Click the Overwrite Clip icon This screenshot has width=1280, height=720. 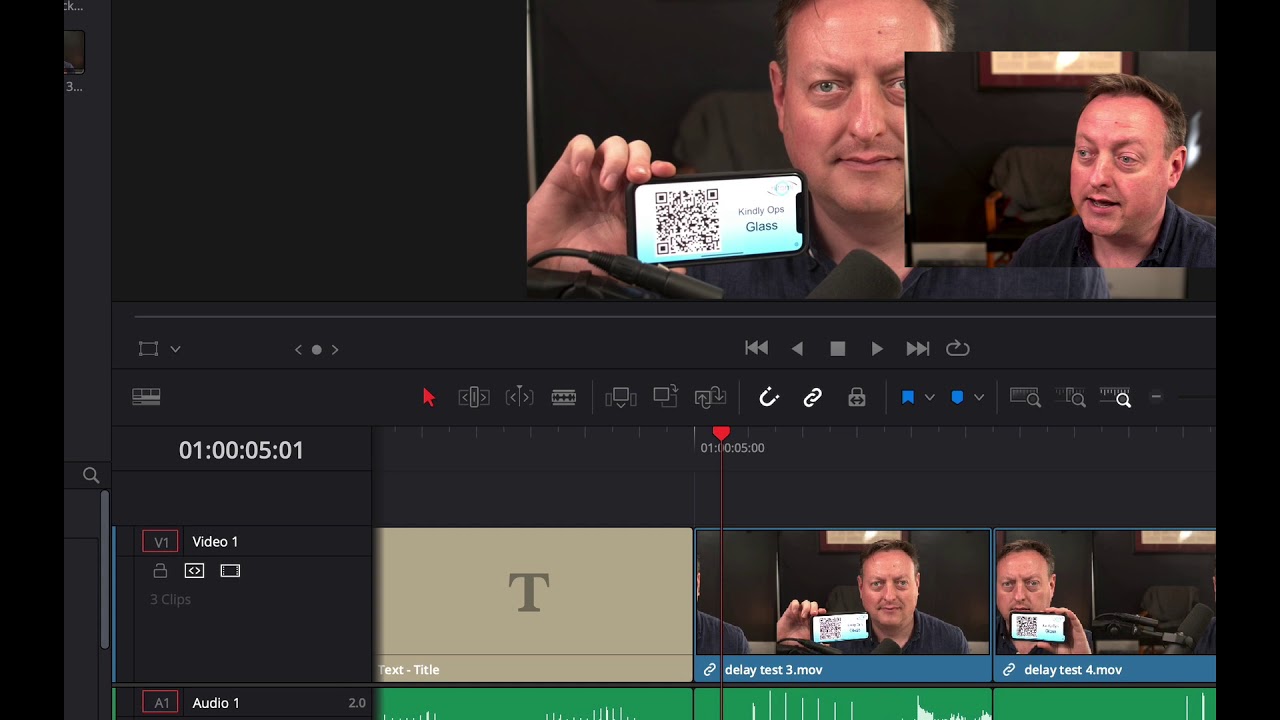[665, 396]
